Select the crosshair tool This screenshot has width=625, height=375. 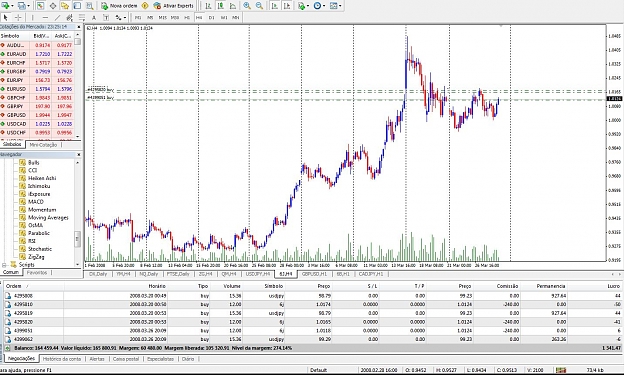(x=18, y=18)
